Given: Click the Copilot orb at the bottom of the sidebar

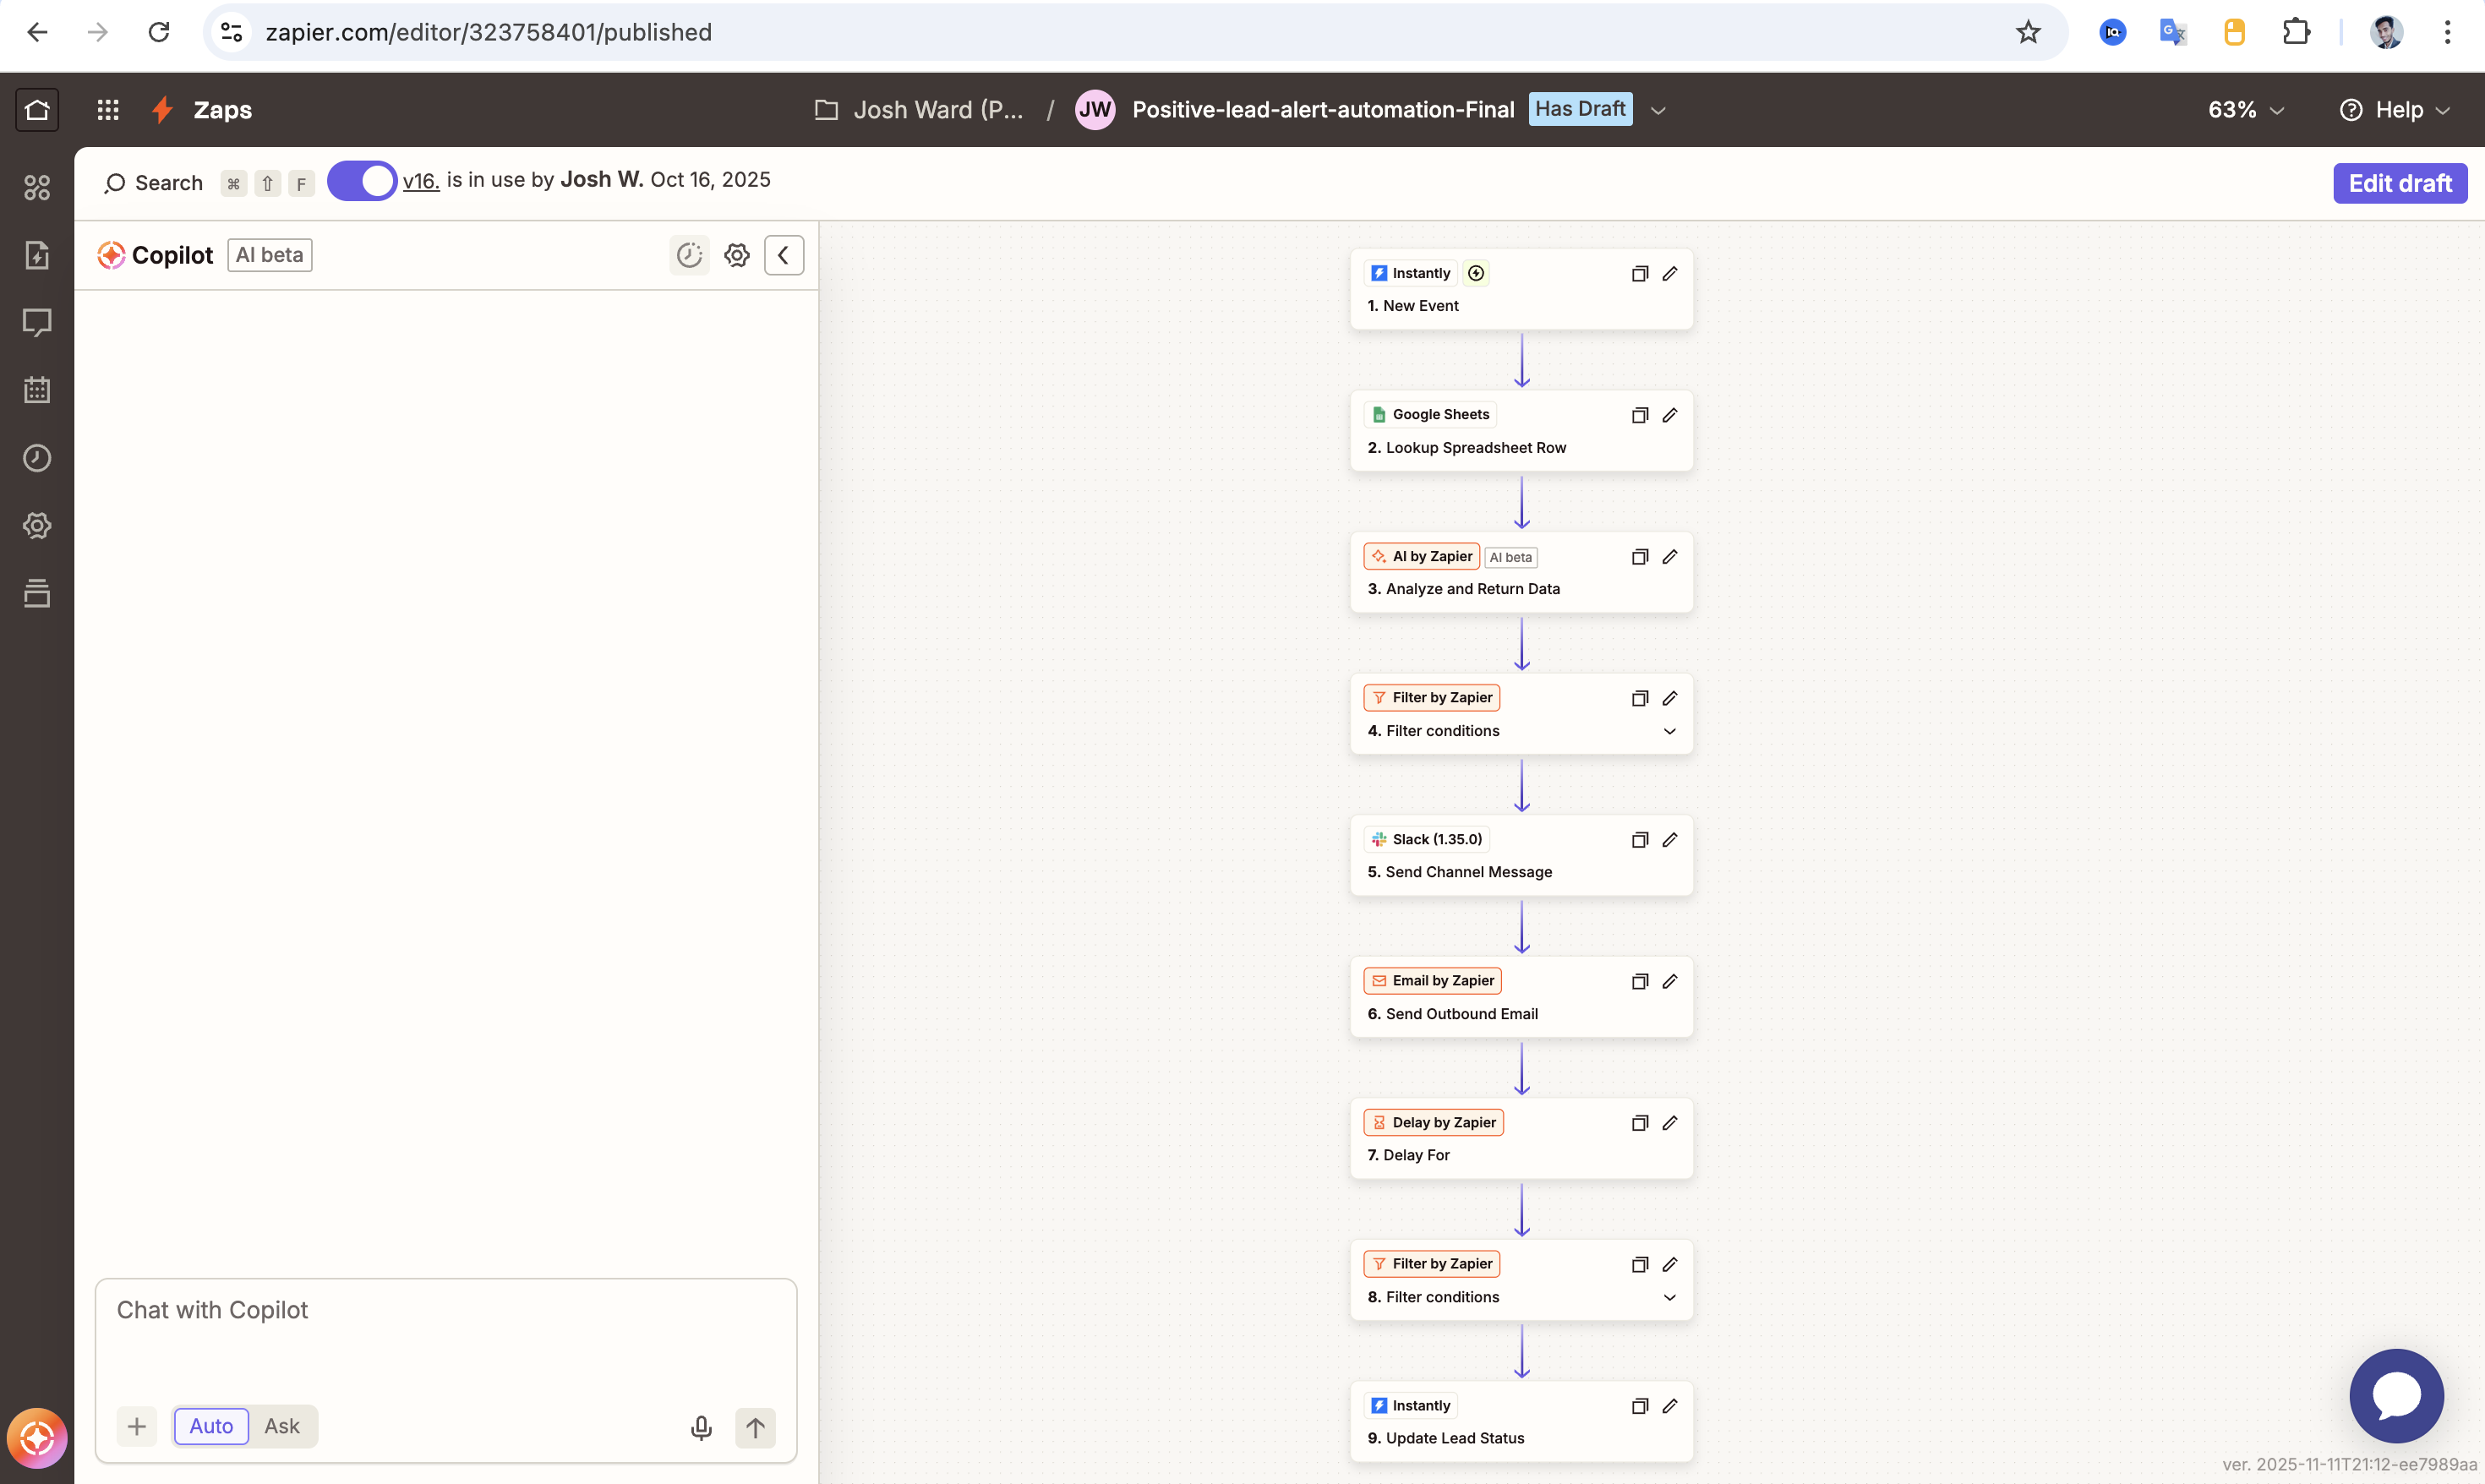Looking at the screenshot, I should [x=37, y=1439].
